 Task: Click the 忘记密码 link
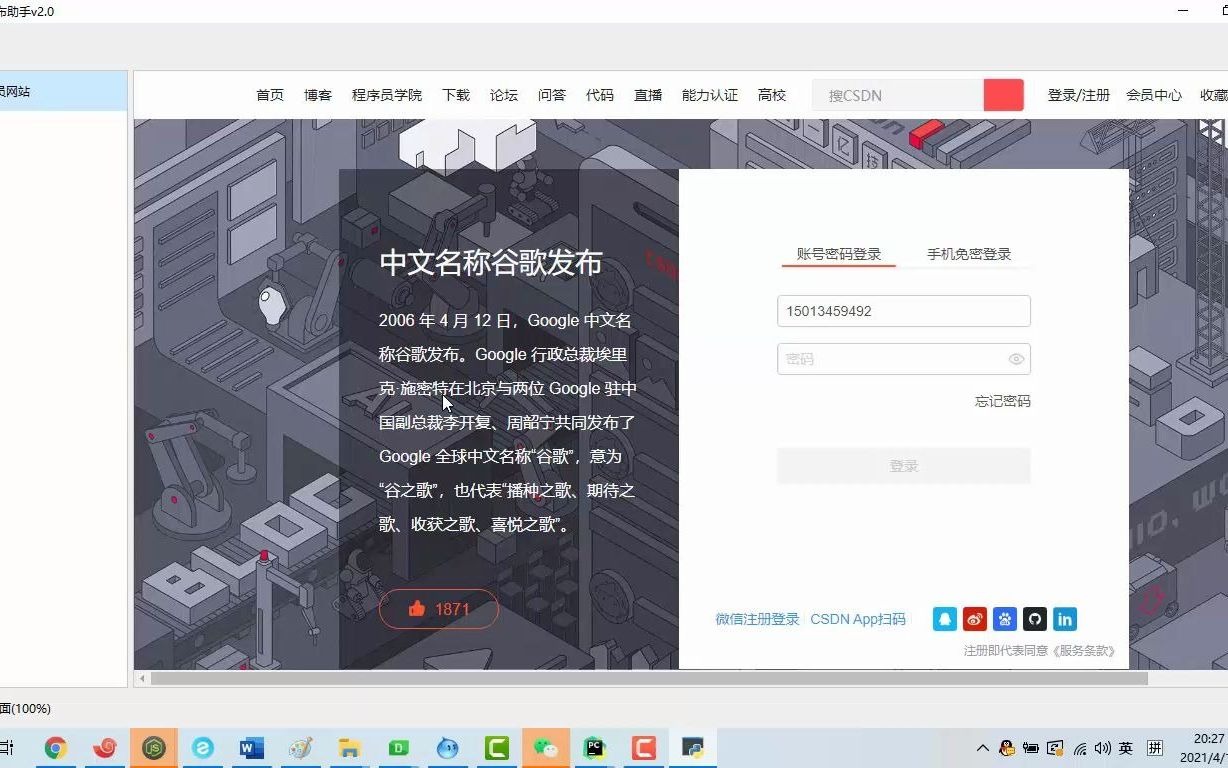[1001, 400]
